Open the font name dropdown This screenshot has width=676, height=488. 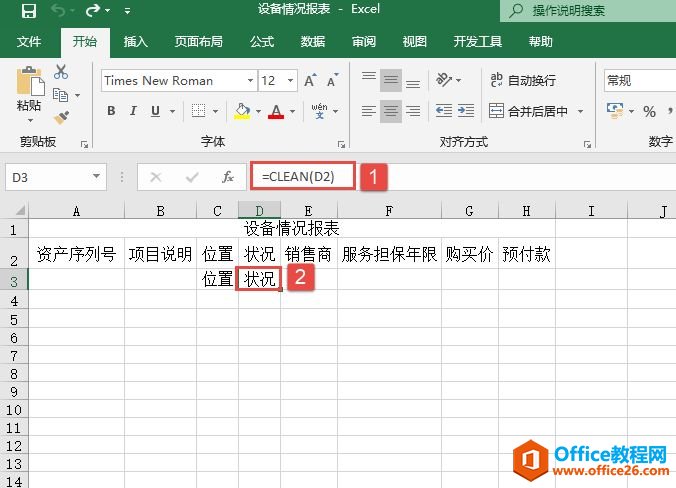click(x=250, y=81)
